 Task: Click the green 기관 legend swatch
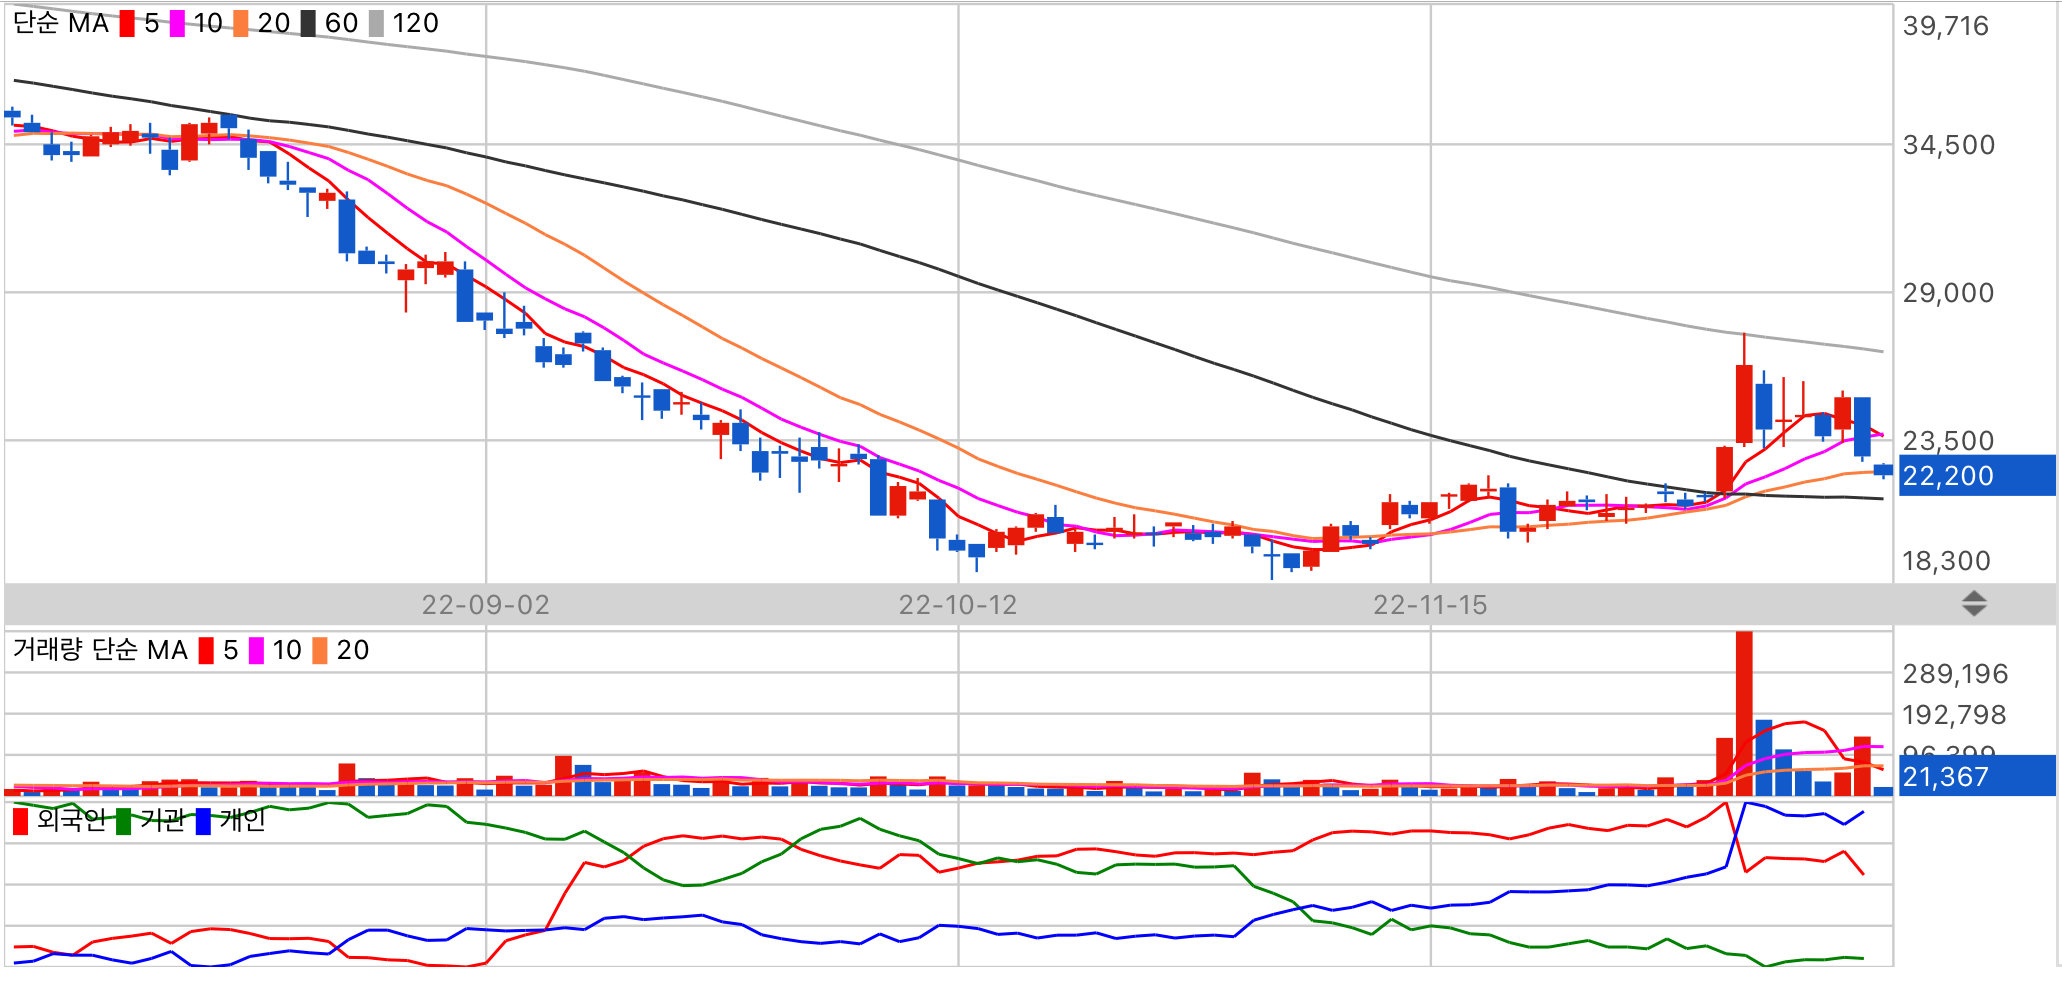coord(124,822)
